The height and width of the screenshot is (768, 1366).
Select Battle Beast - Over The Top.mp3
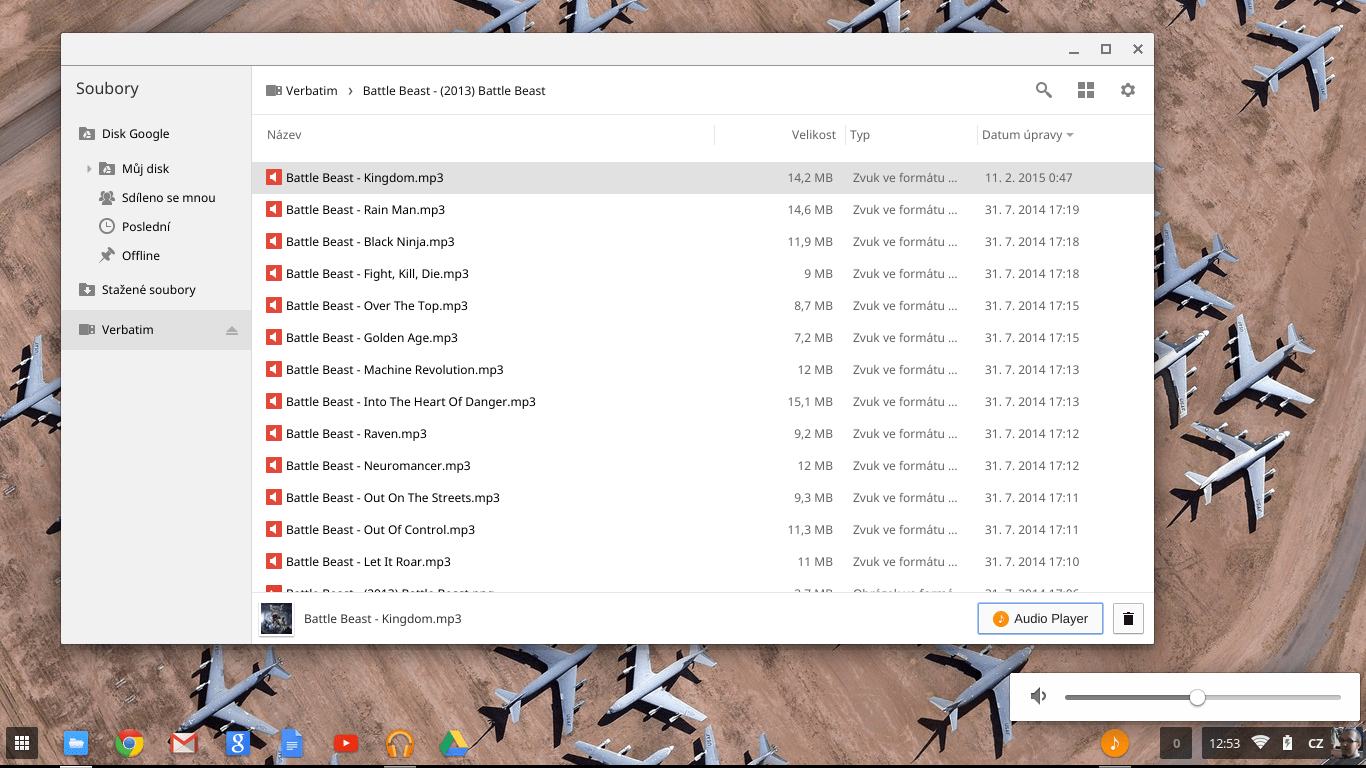(702, 306)
